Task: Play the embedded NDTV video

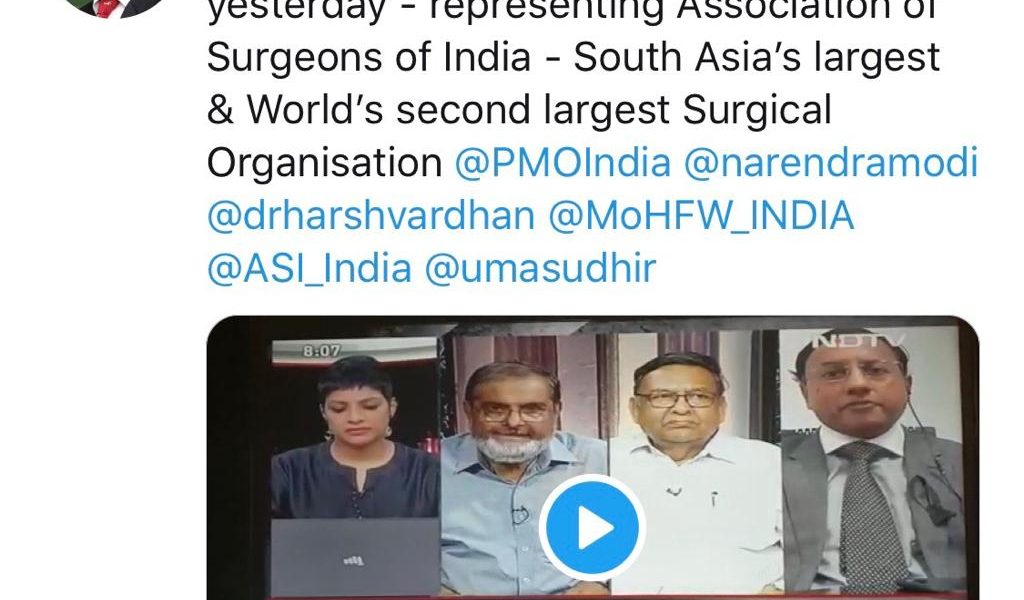Action: coord(592,528)
